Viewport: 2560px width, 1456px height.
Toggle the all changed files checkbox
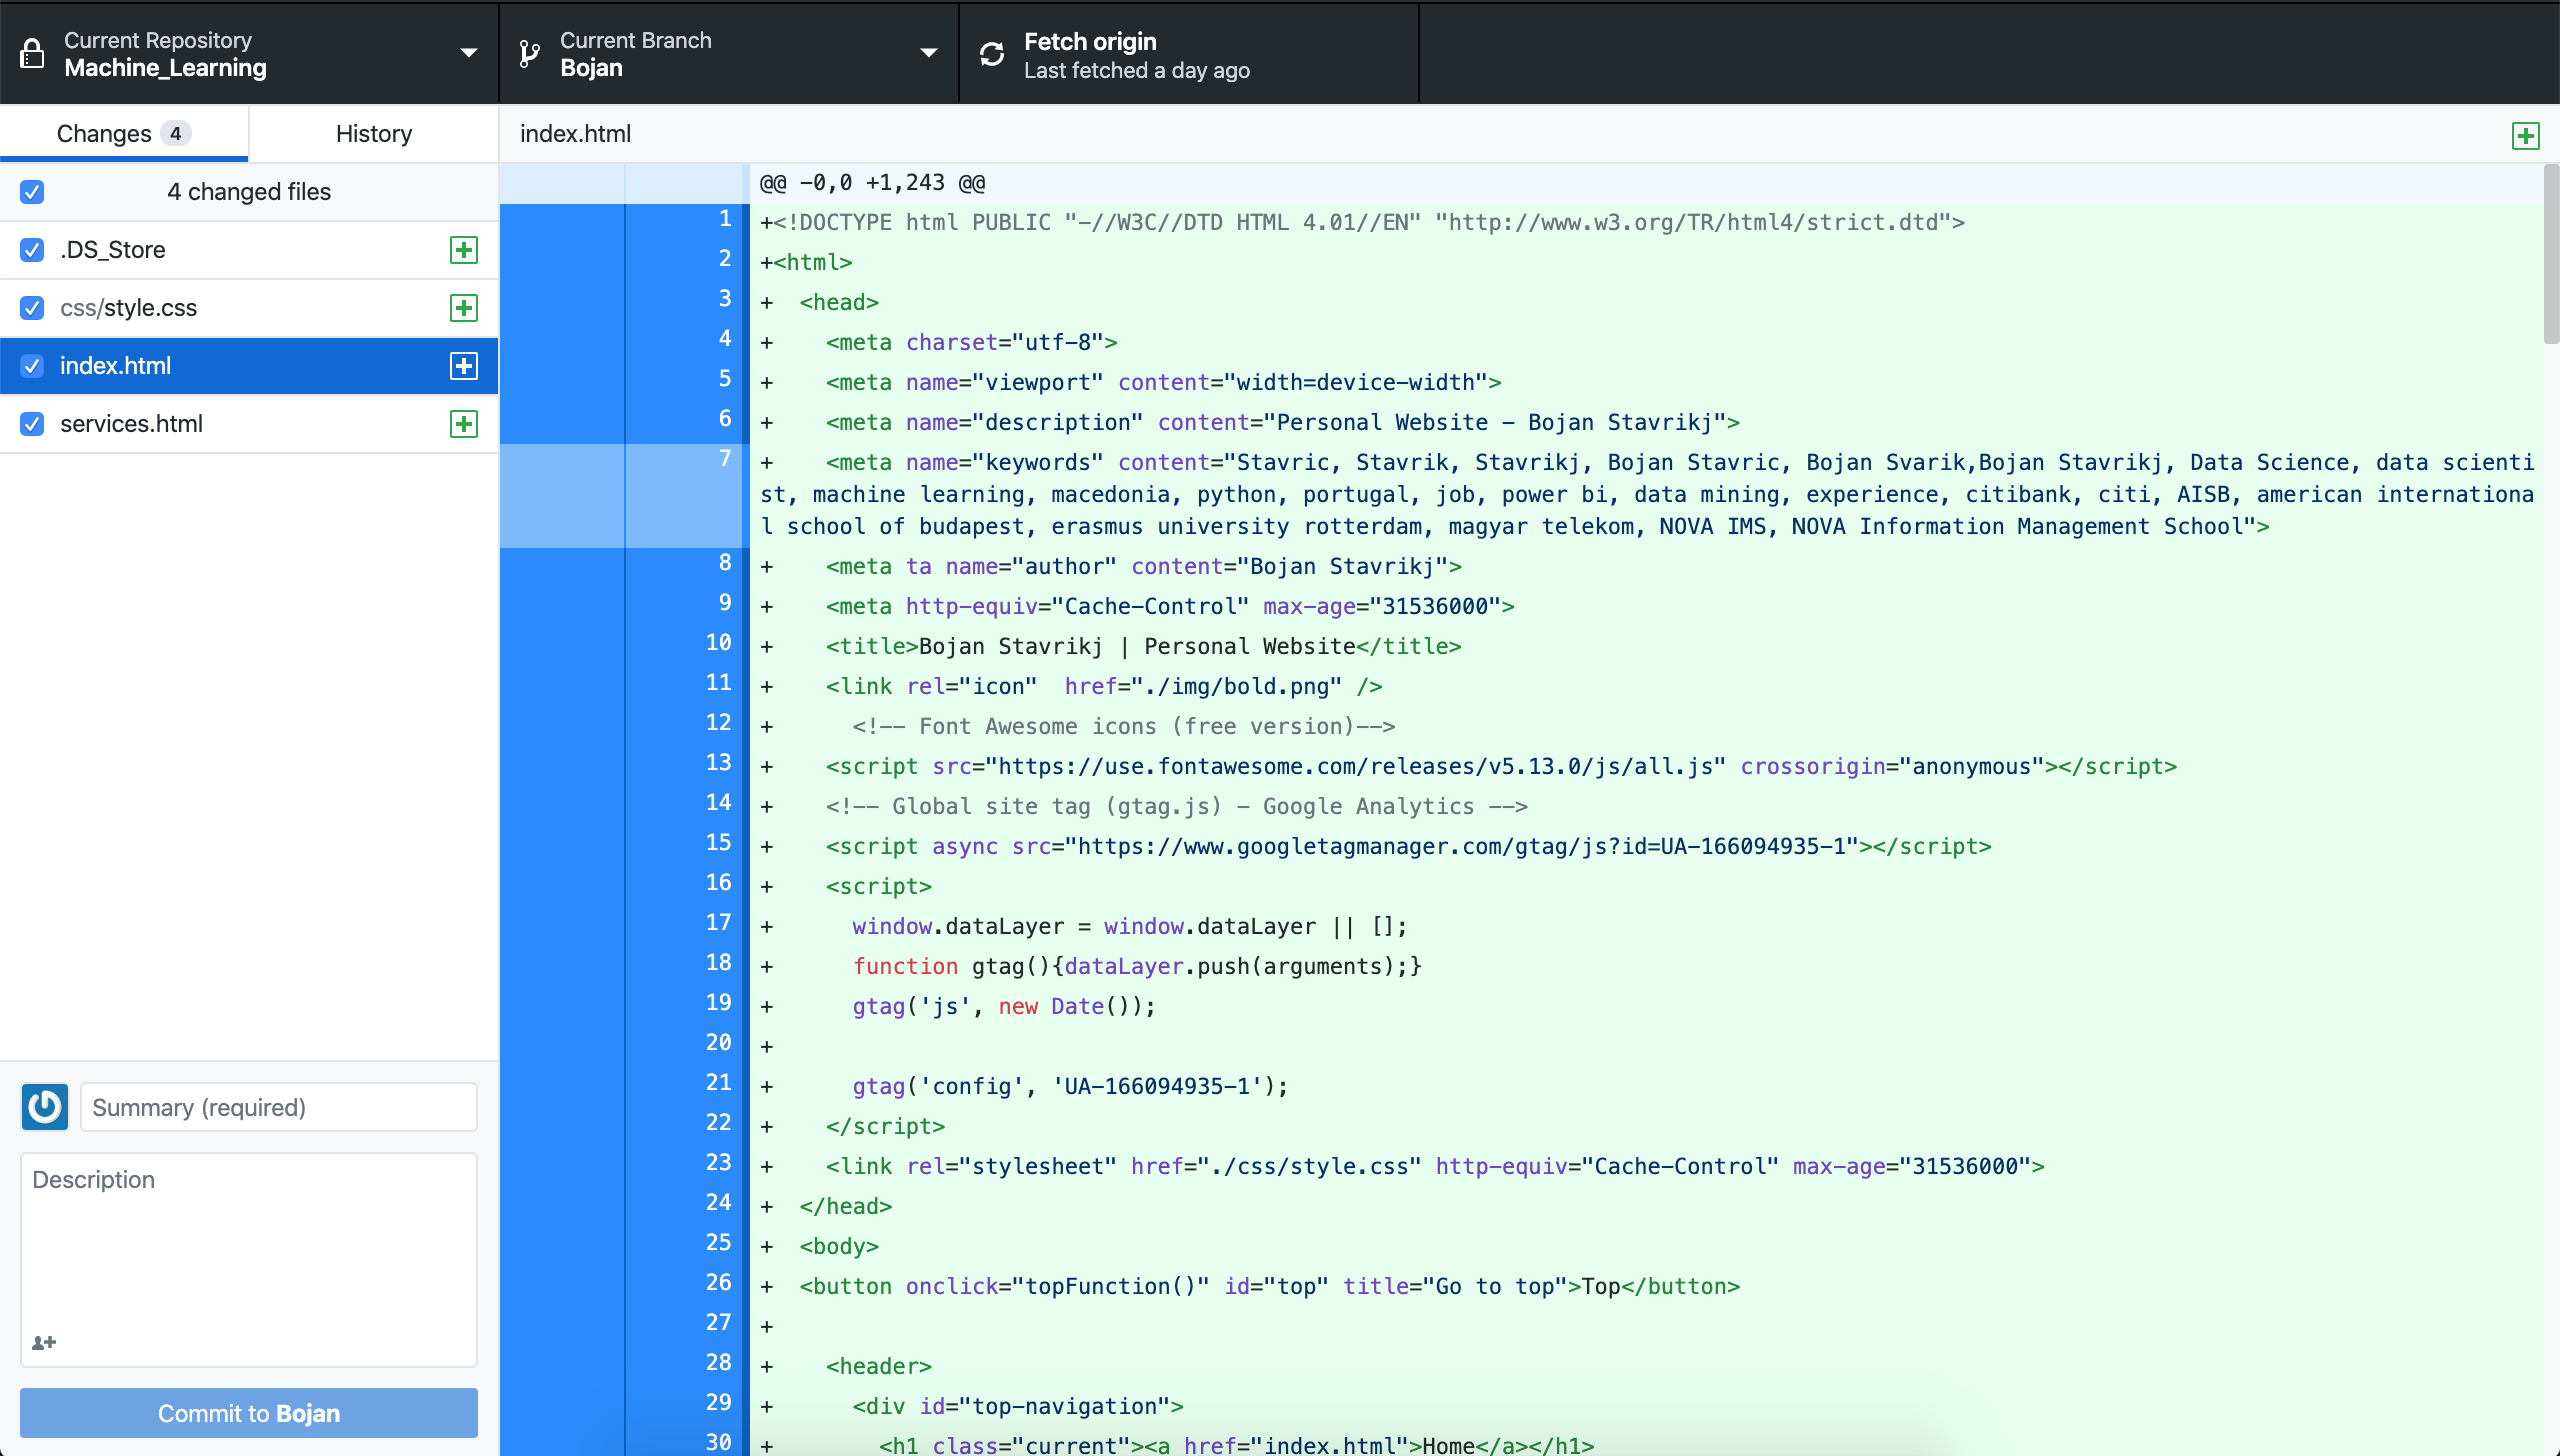click(x=32, y=192)
